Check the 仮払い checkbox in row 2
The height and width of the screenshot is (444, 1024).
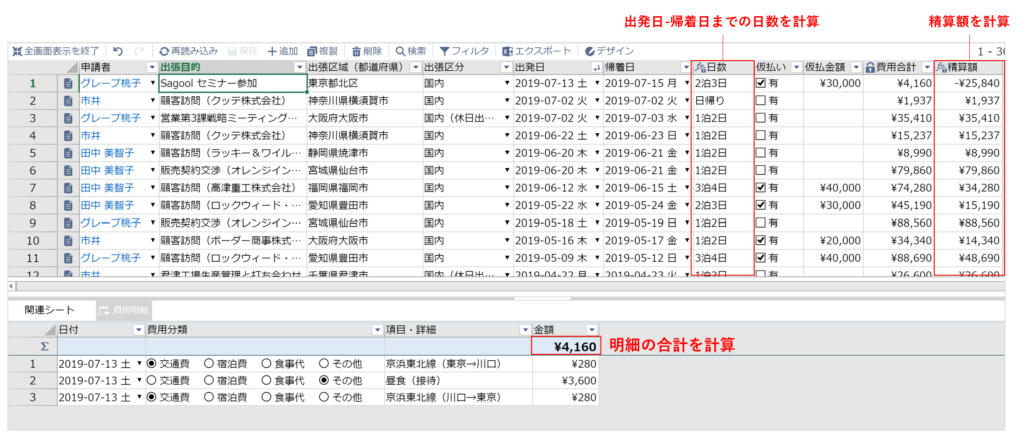761,101
